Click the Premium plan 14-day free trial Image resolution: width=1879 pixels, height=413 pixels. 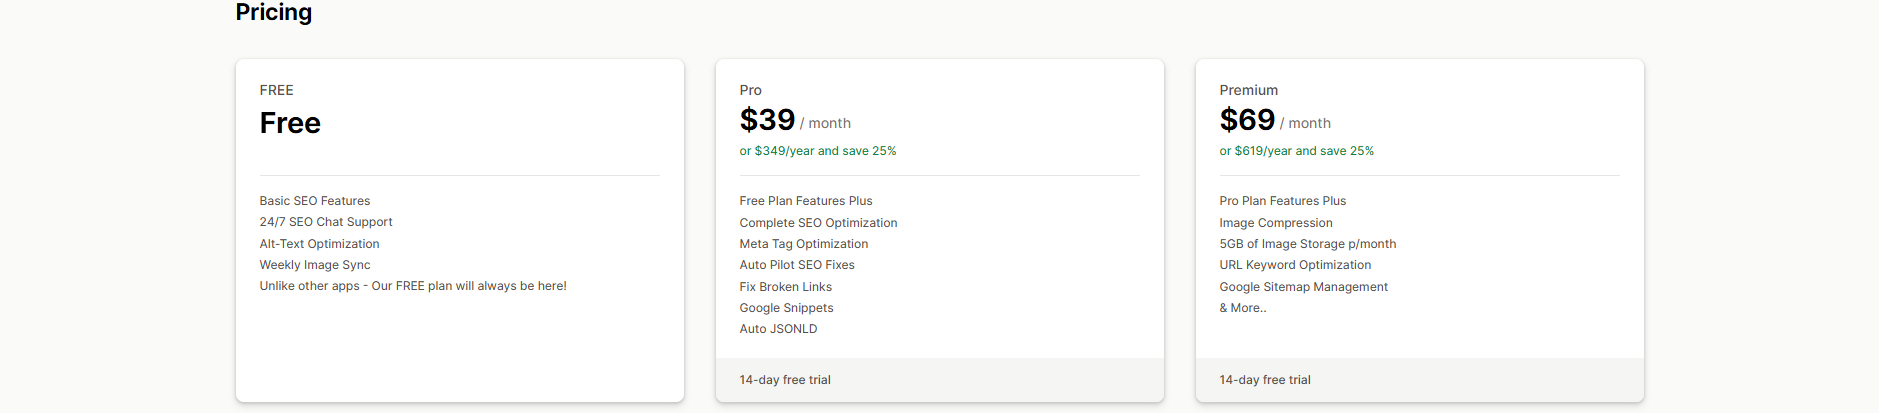click(1265, 380)
